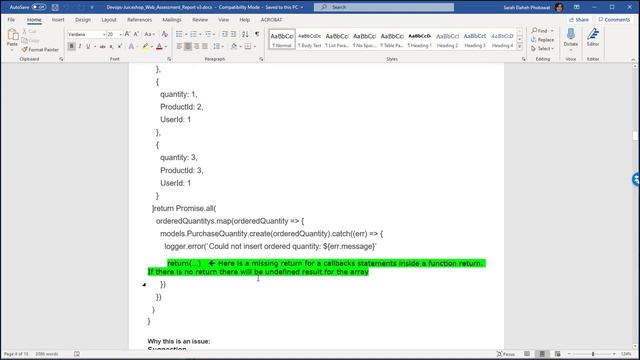This screenshot has width=640, height=360.
Task: Open the Bullets list dropdown arrow
Action: pyautogui.click(x=186, y=34)
